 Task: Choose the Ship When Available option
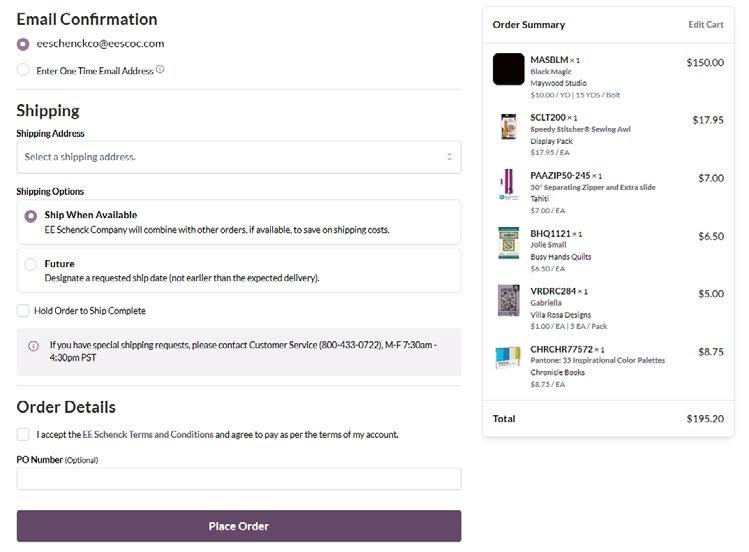pos(30,215)
